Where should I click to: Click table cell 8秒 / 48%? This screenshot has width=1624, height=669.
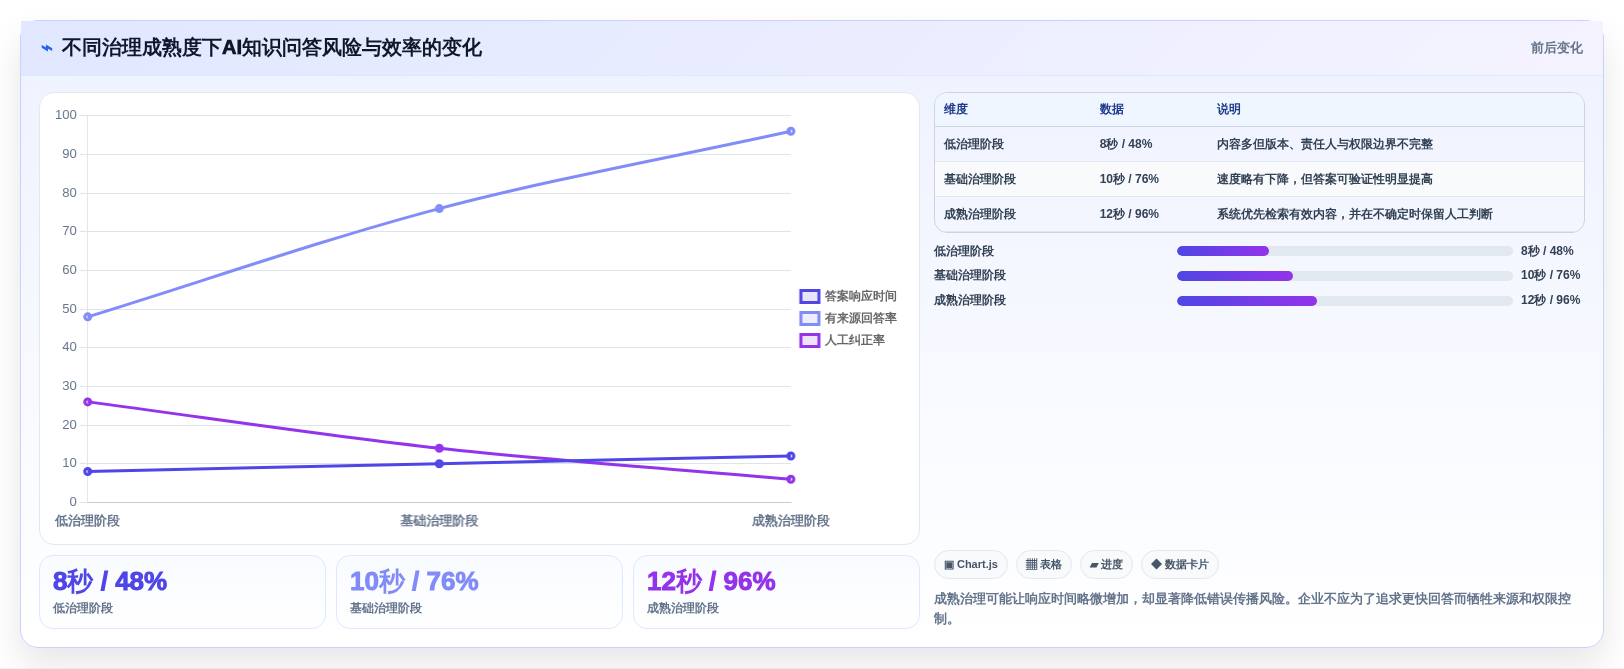tap(1126, 144)
